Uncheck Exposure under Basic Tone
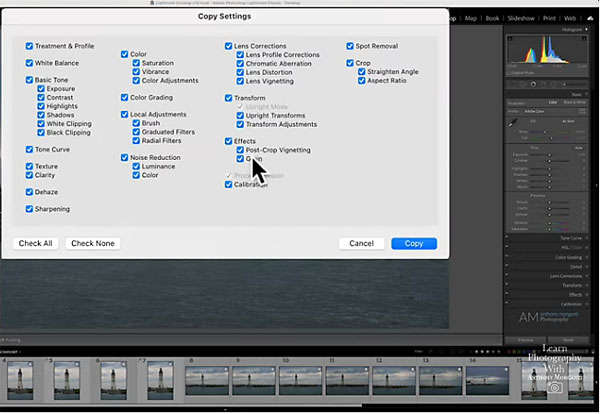This screenshot has height=414, width=600. pos(41,88)
